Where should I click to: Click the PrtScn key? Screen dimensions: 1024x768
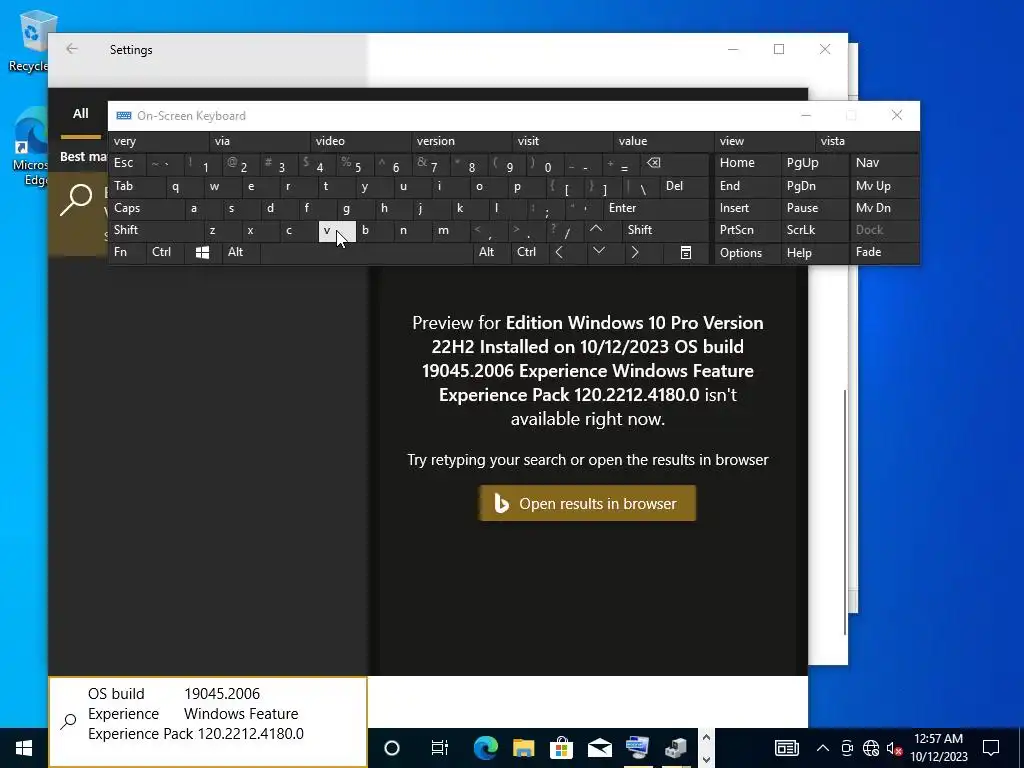748,230
